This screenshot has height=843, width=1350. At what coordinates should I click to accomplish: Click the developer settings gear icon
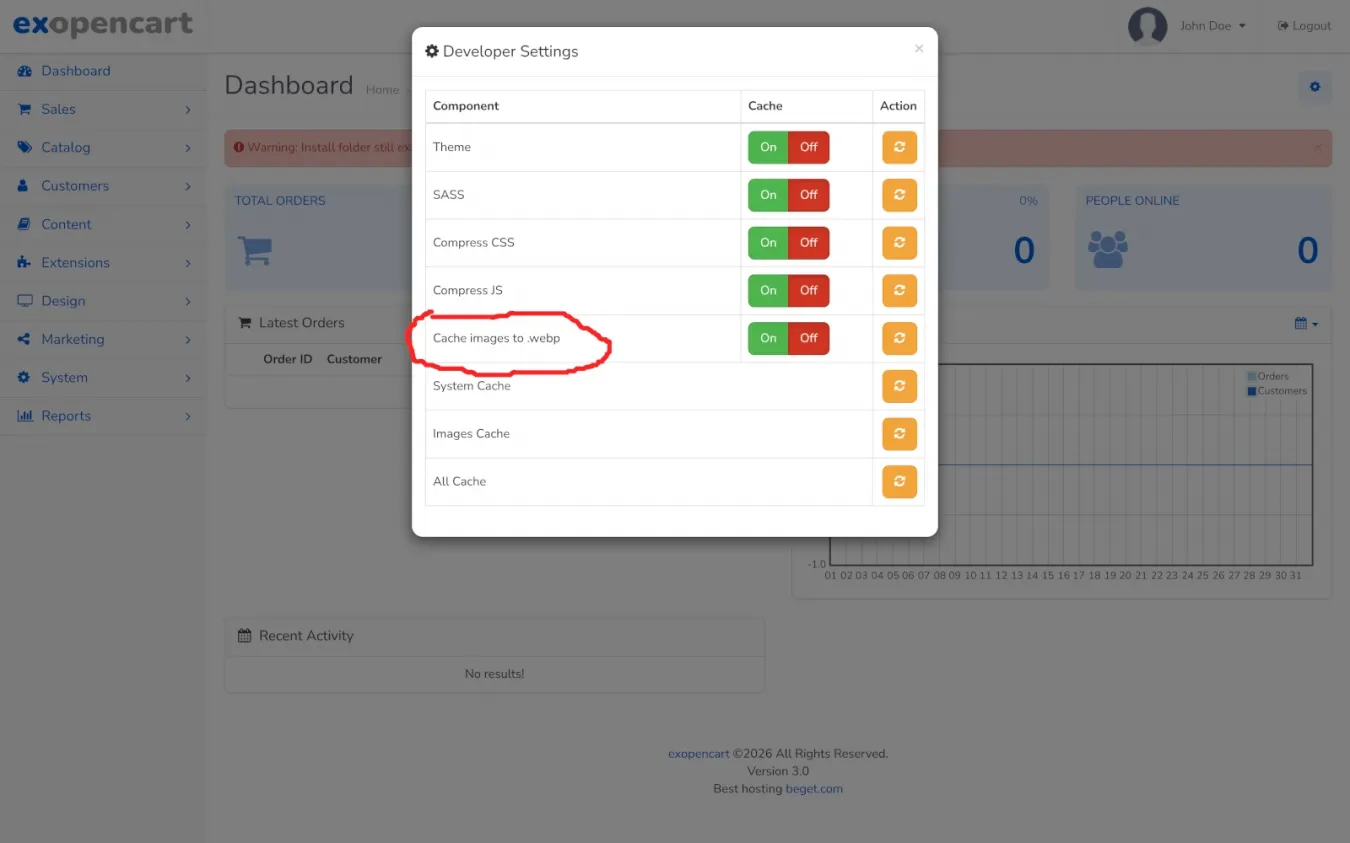click(1314, 87)
